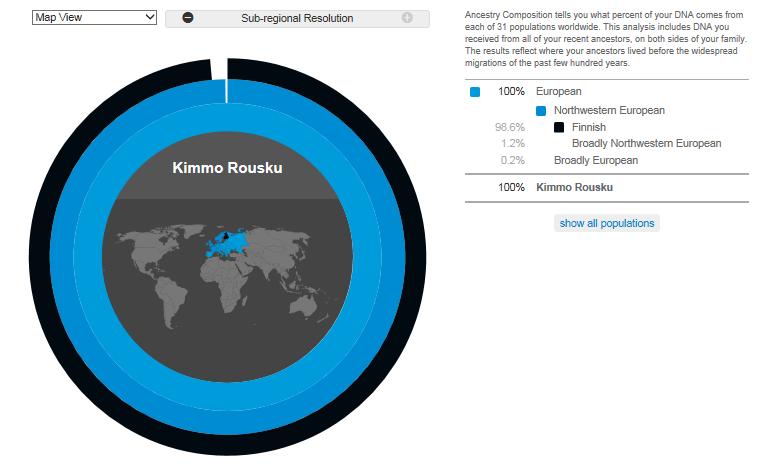Click the Finnish black color swatch
The height and width of the screenshot is (464, 764).
pyautogui.click(x=559, y=127)
